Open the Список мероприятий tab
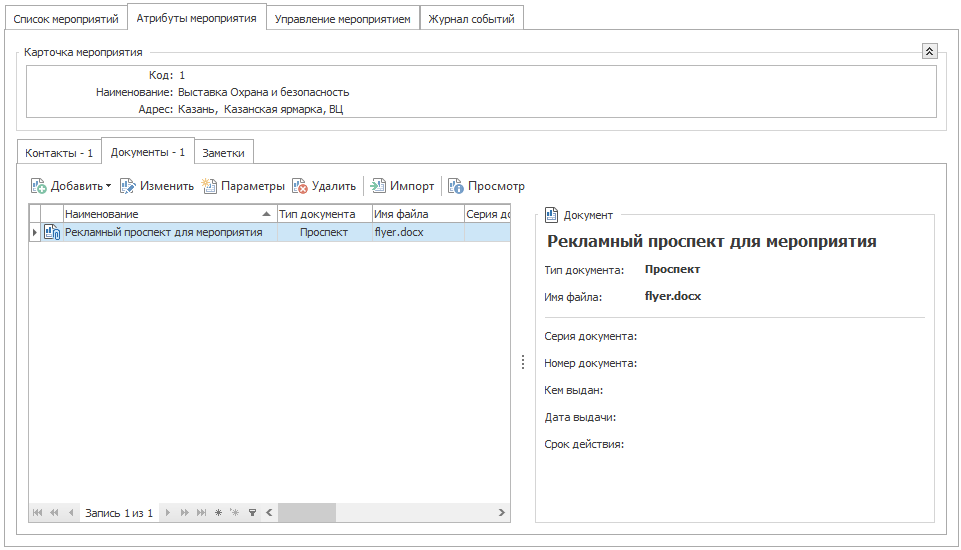Image resolution: width=961 pixels, height=550 pixels. point(66,19)
